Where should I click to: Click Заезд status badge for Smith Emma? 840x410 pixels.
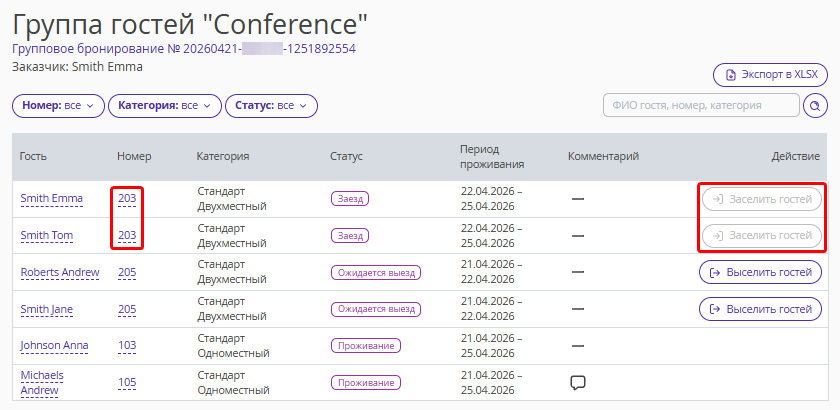coord(350,199)
